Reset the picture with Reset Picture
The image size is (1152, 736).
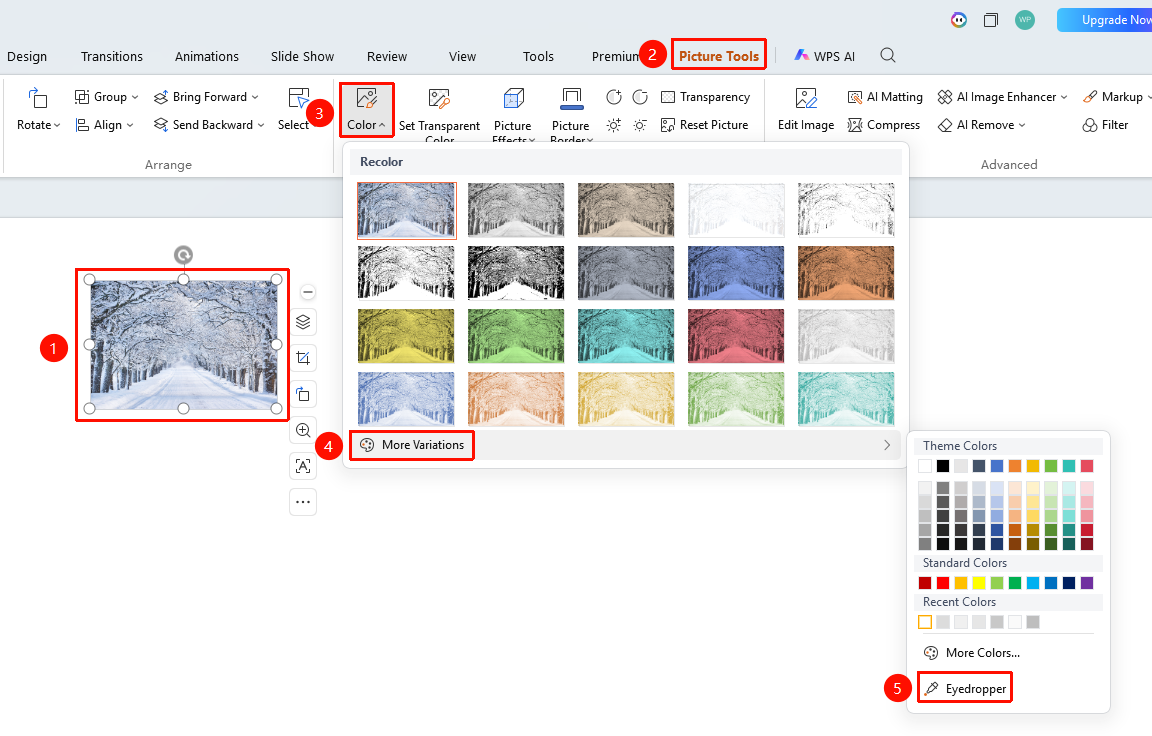pyautogui.click(x=704, y=125)
